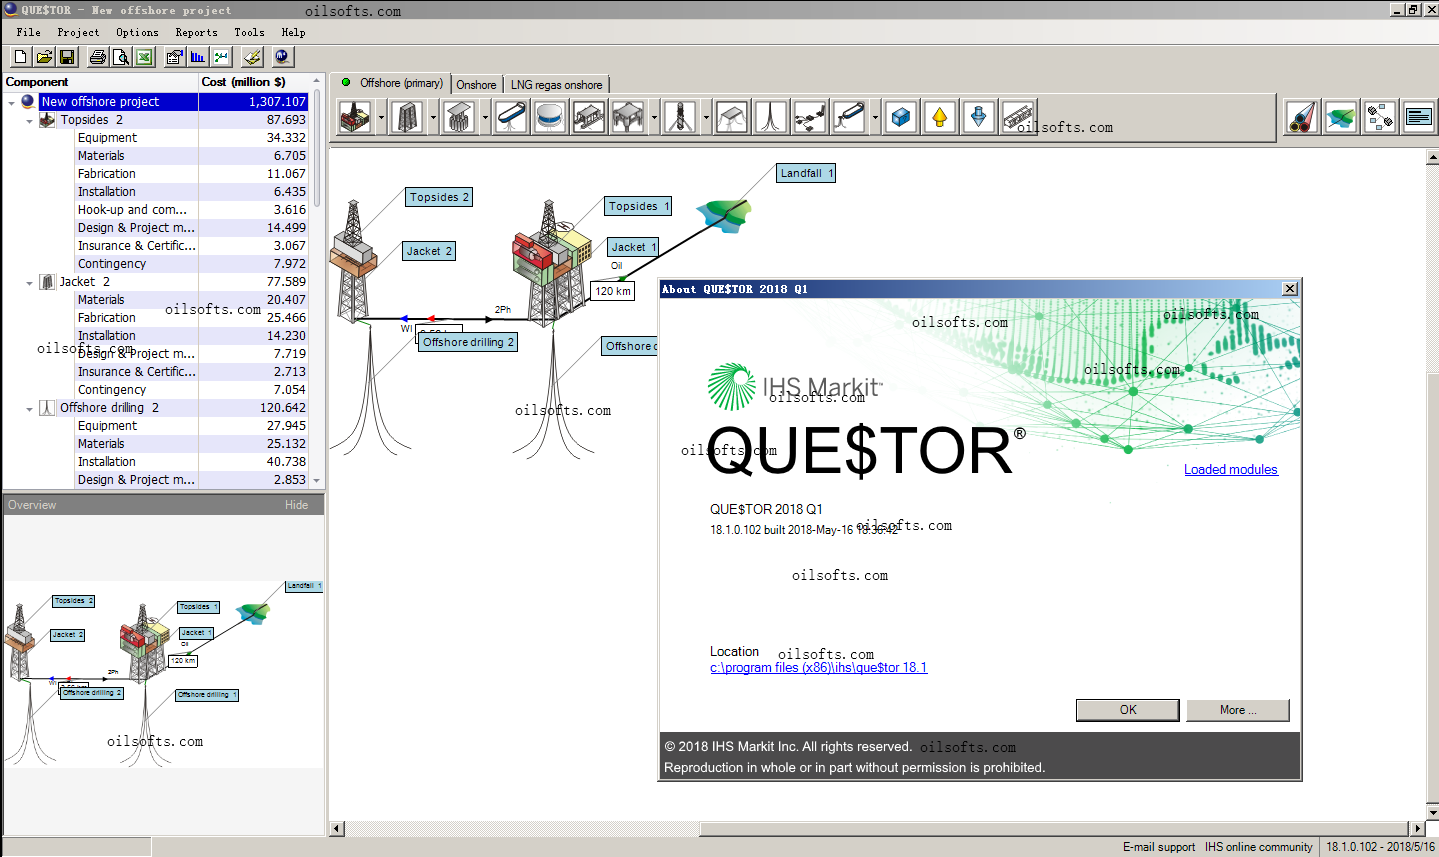The height and width of the screenshot is (857, 1439).
Task: Click the pipeline component icon with colored tubes
Action: click(1302, 117)
